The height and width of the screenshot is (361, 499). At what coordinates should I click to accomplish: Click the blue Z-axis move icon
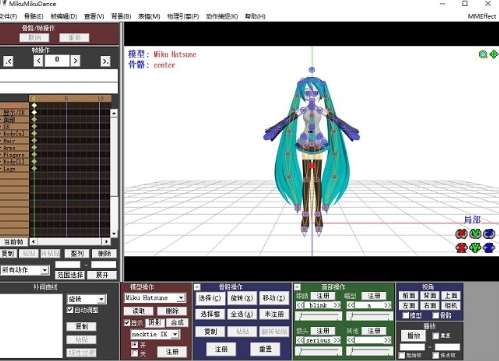coord(489,248)
